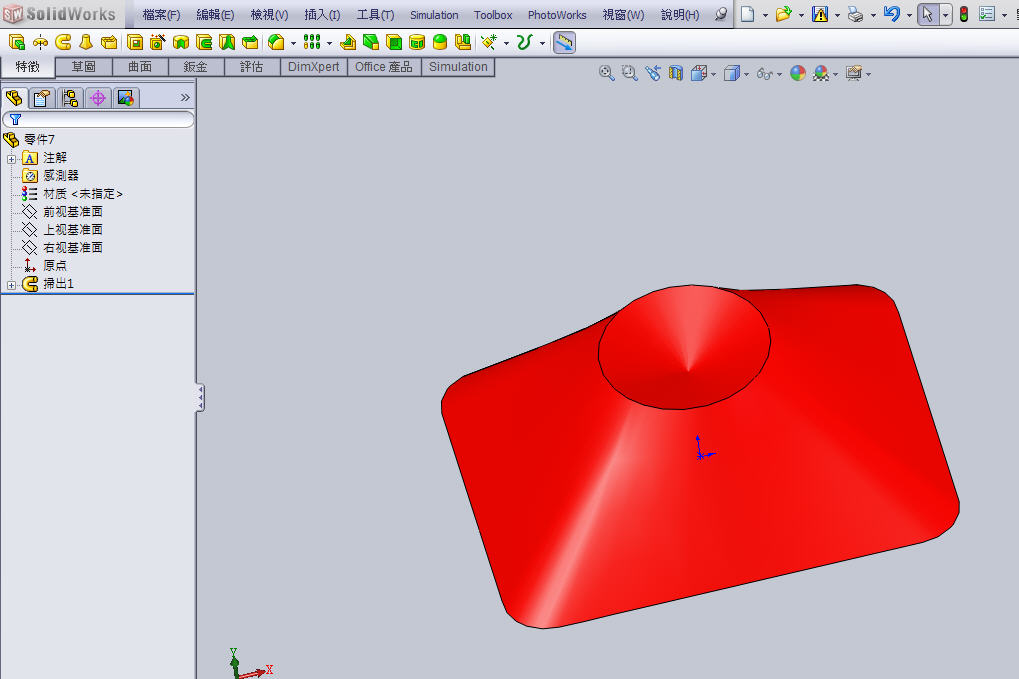
Task: Open the PropertyManager panel tab
Action: (x=42, y=98)
